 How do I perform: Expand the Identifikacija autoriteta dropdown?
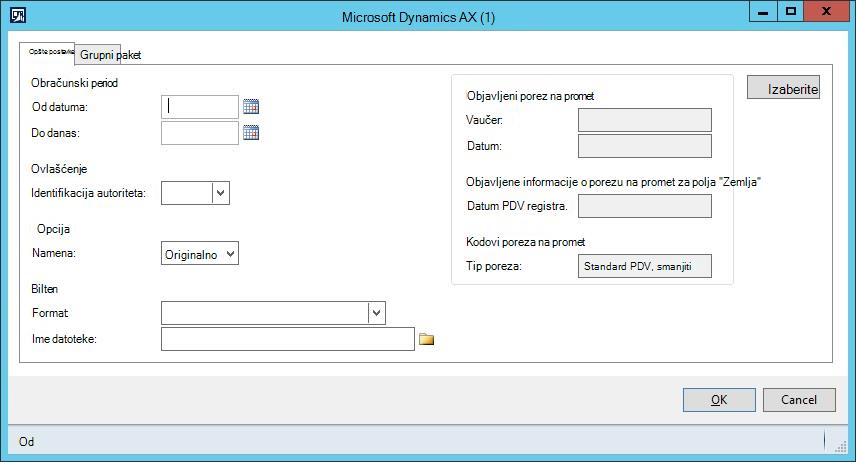click(221, 193)
